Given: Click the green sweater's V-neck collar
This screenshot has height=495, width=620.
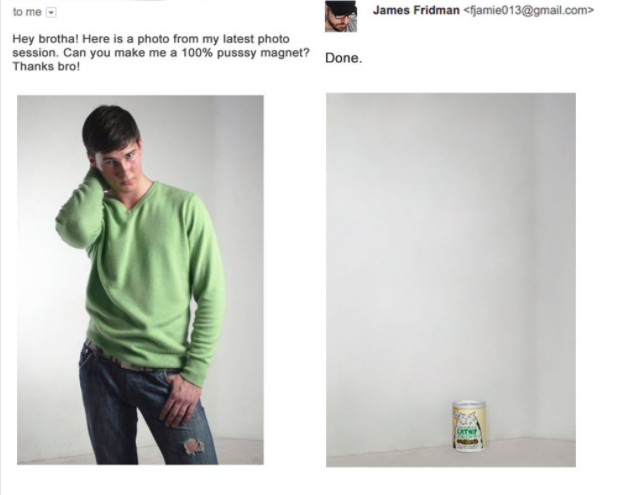Looking at the screenshot, I should click(139, 200).
